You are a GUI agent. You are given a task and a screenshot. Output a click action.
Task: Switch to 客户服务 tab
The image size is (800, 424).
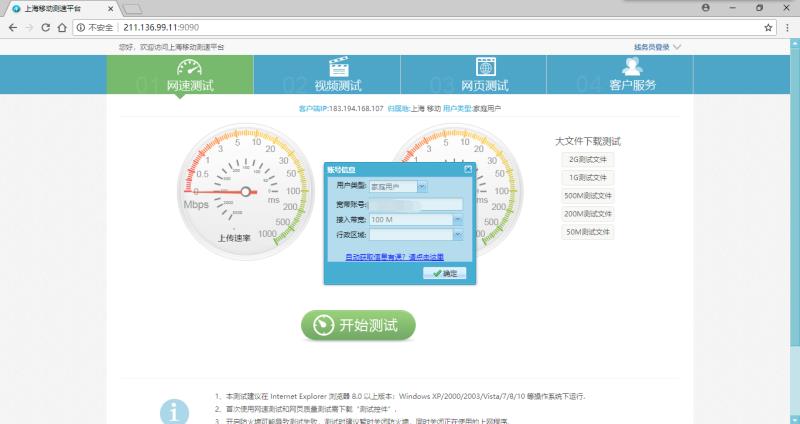[620, 74]
